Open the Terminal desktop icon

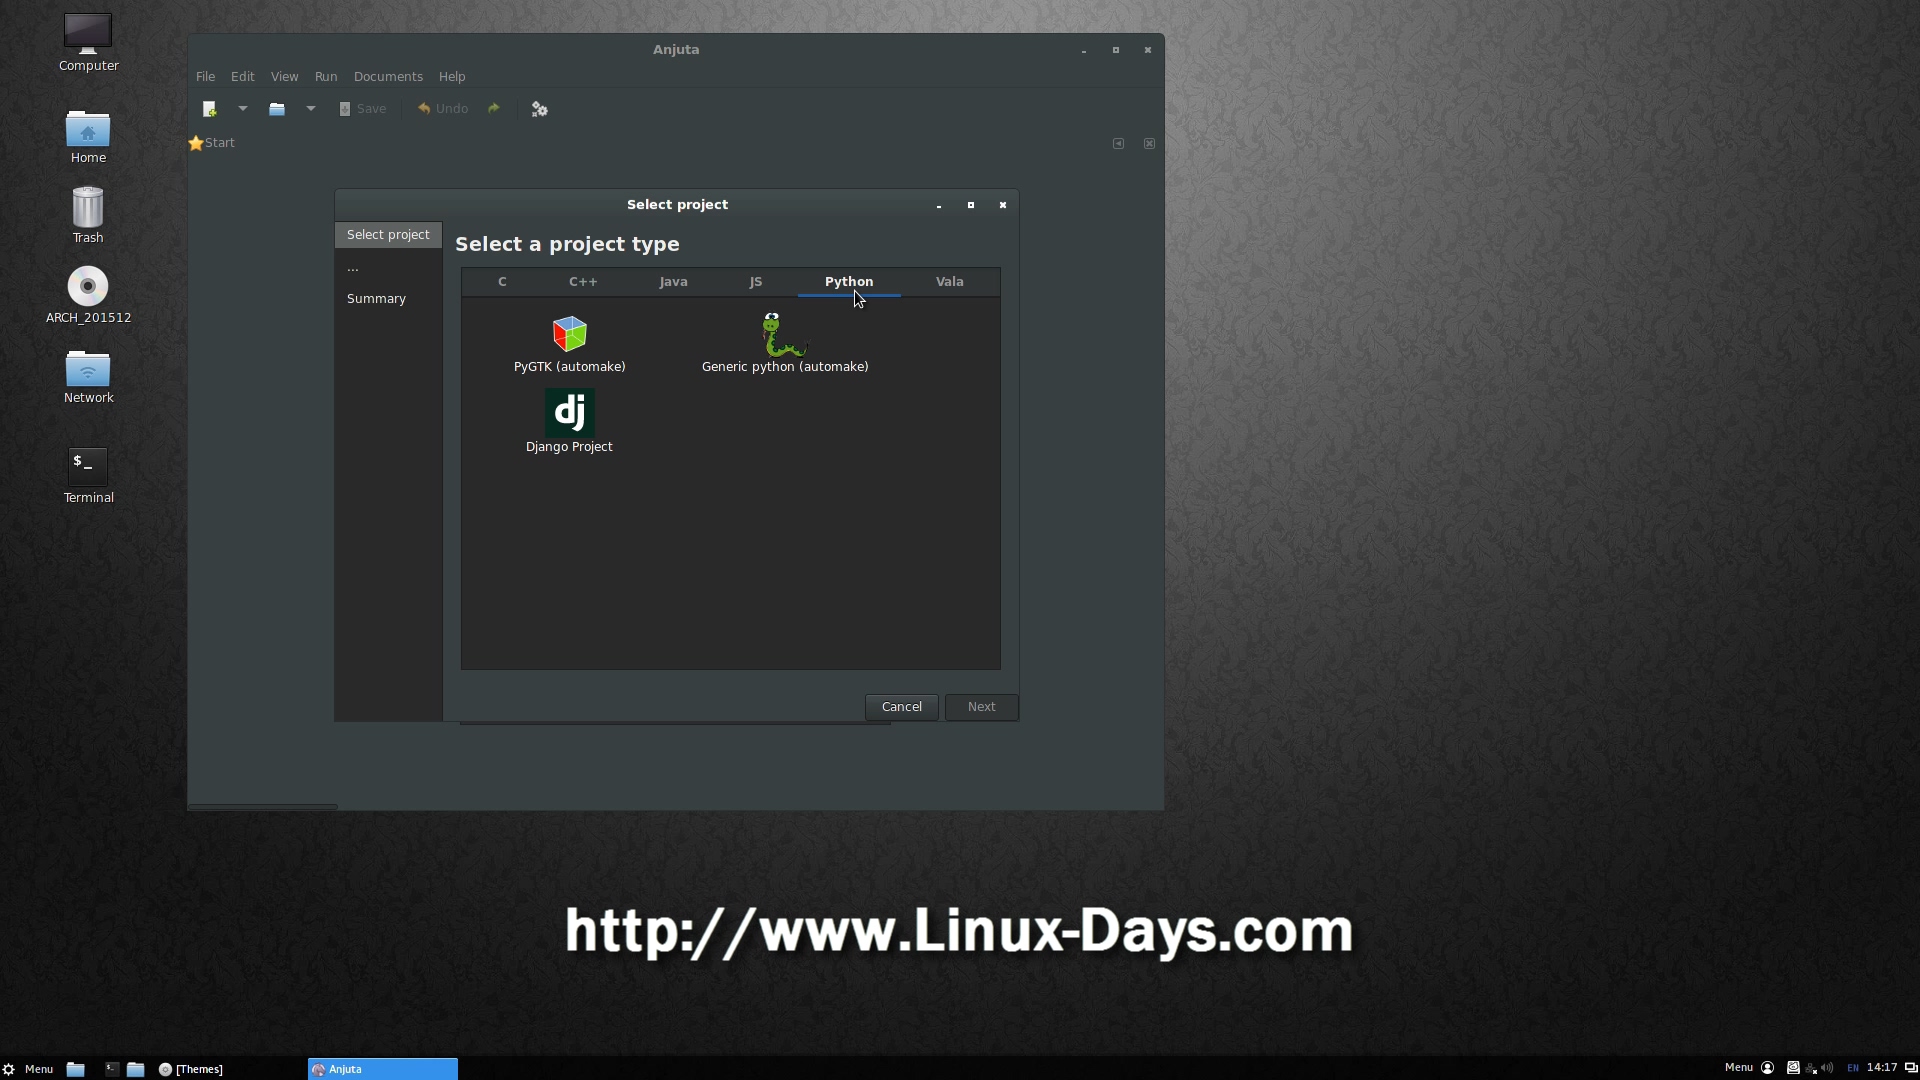point(88,475)
